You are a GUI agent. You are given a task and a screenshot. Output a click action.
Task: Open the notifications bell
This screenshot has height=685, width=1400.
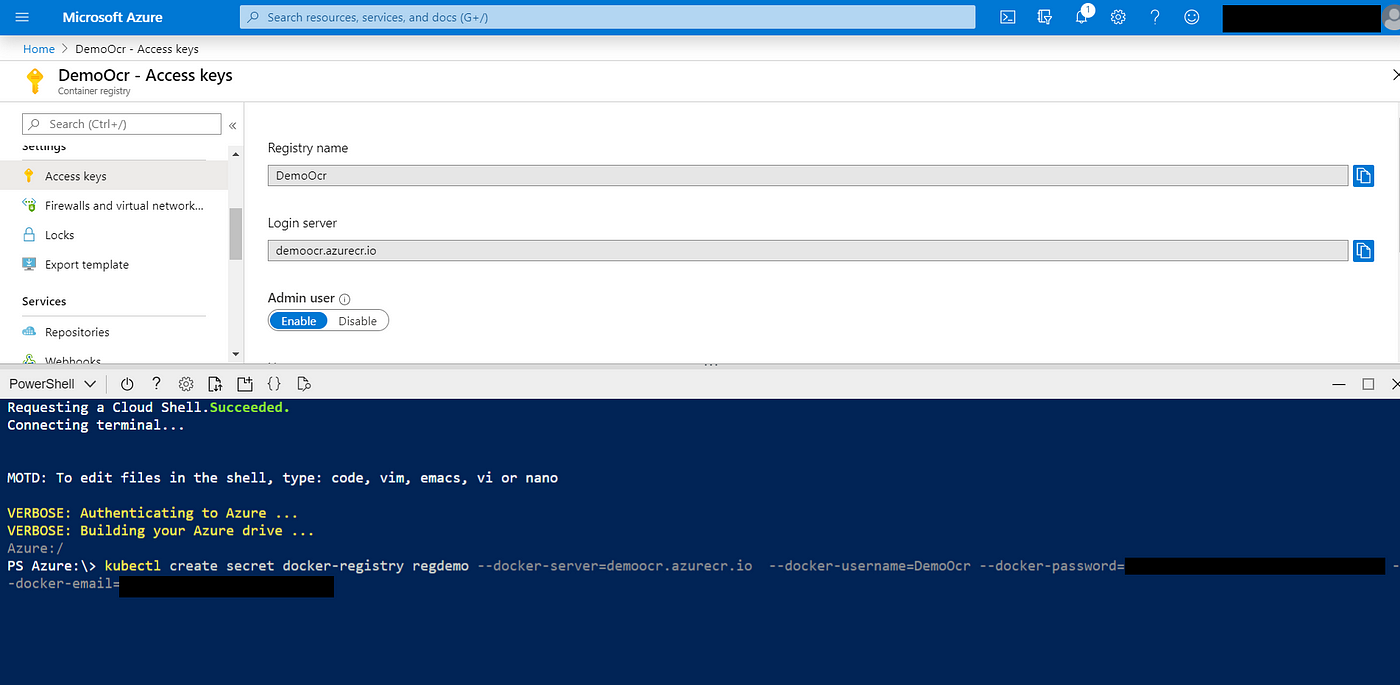coord(1082,17)
